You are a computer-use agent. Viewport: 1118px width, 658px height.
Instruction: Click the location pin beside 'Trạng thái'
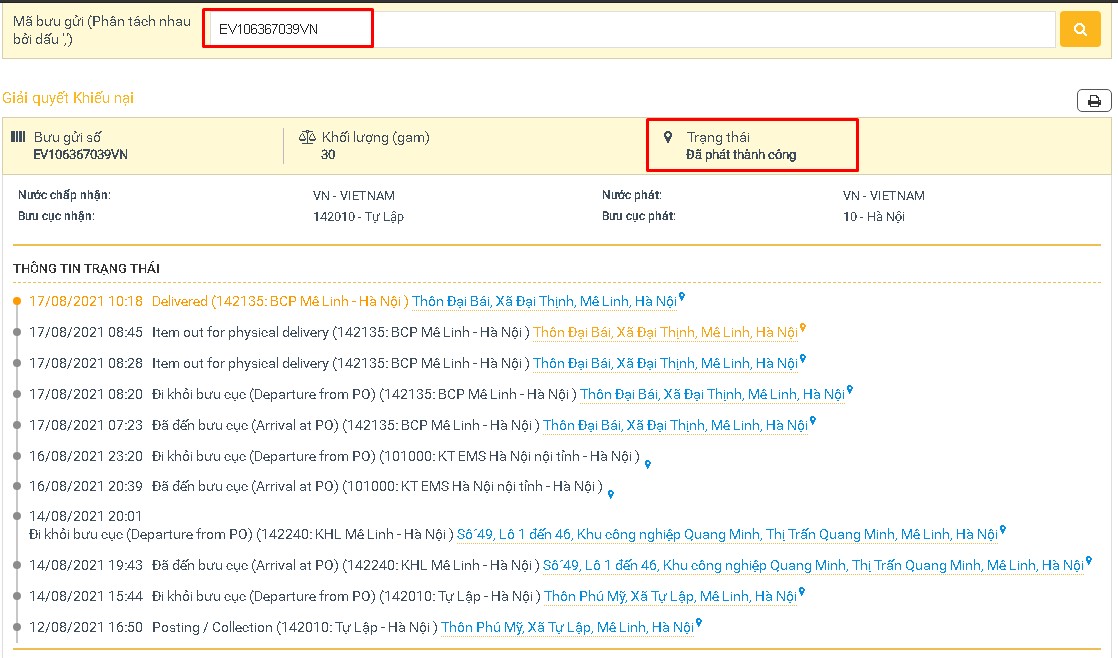point(668,137)
